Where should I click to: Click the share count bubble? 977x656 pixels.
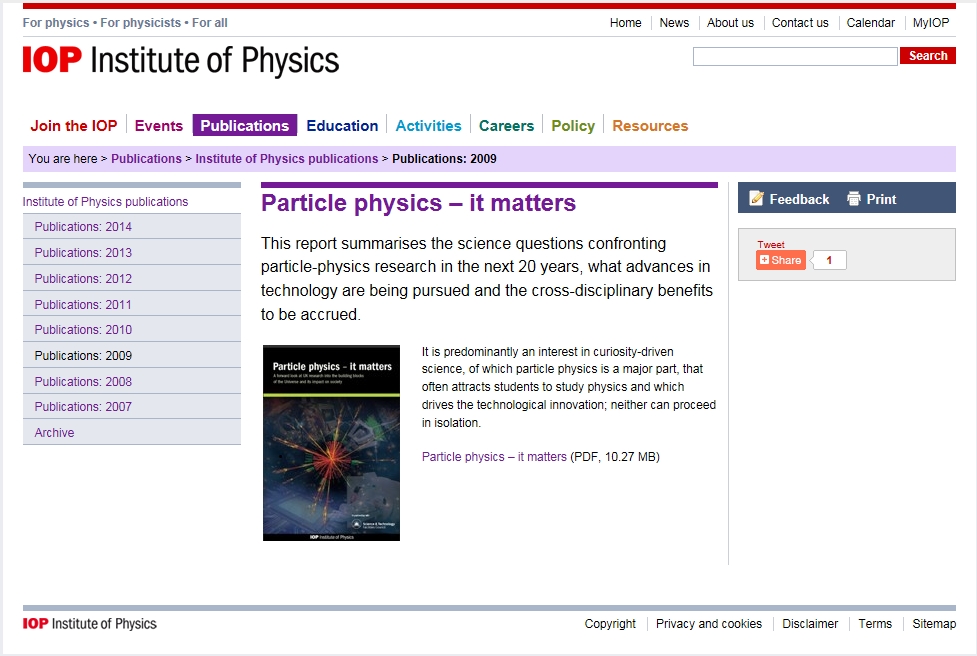[x=829, y=260]
